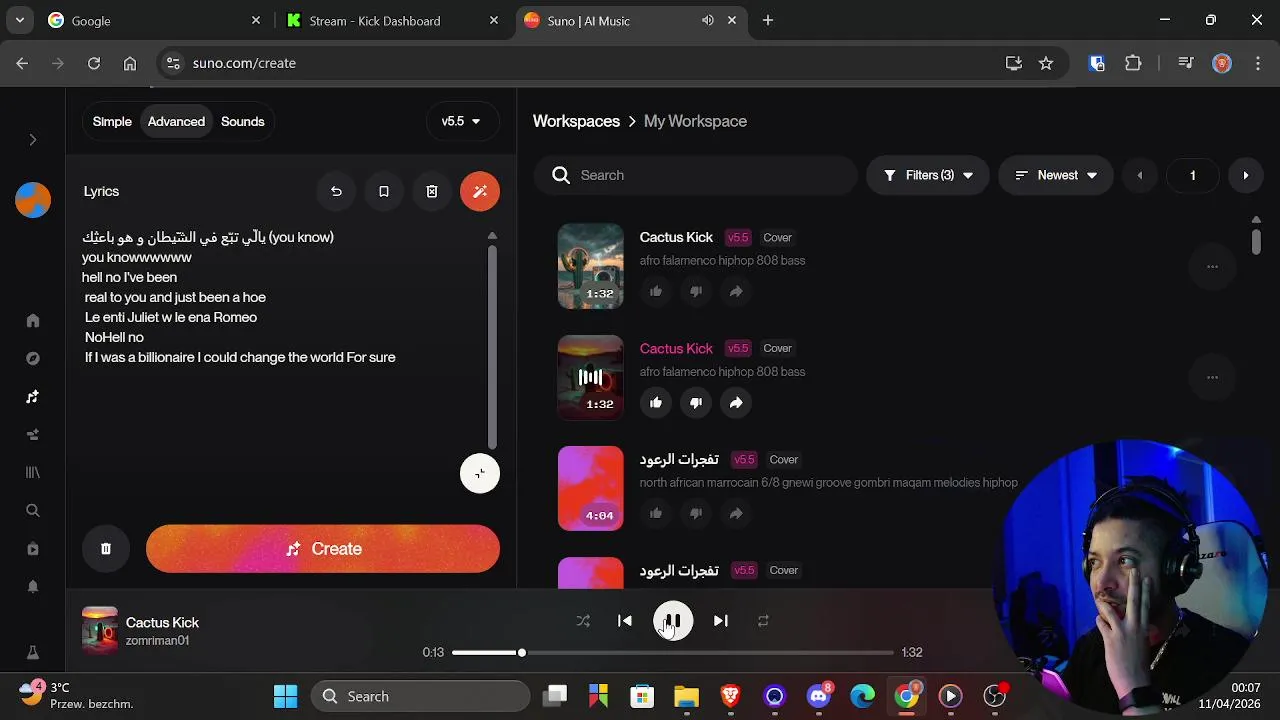Like the currently playing Cactus Kick song
Screen dimensions: 1280x720
[x=656, y=402]
